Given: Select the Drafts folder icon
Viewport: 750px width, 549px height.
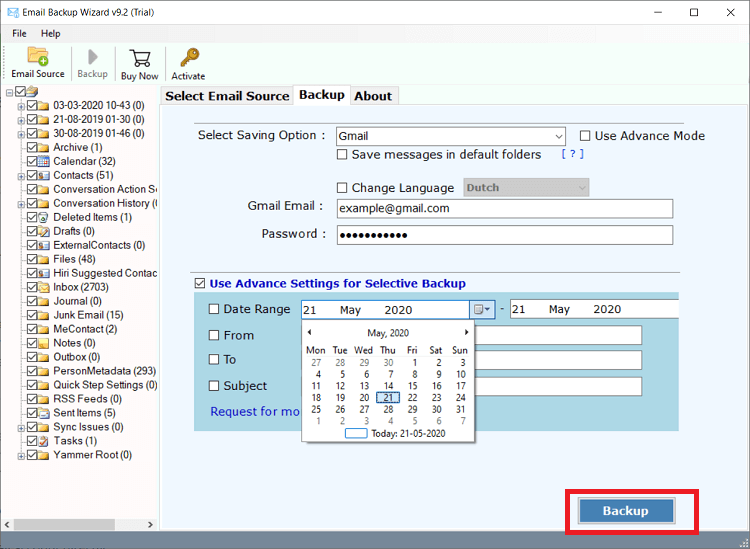Looking at the screenshot, I should [x=44, y=231].
